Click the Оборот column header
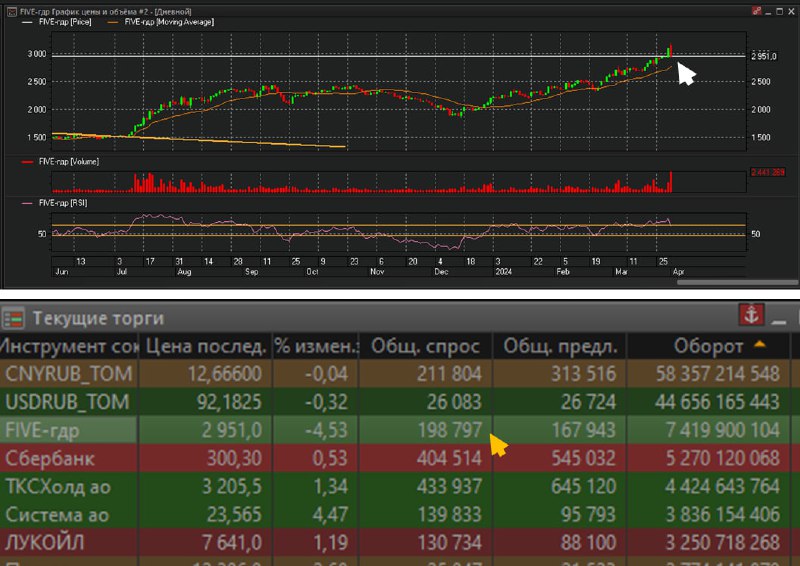800x566 pixels. pos(709,347)
